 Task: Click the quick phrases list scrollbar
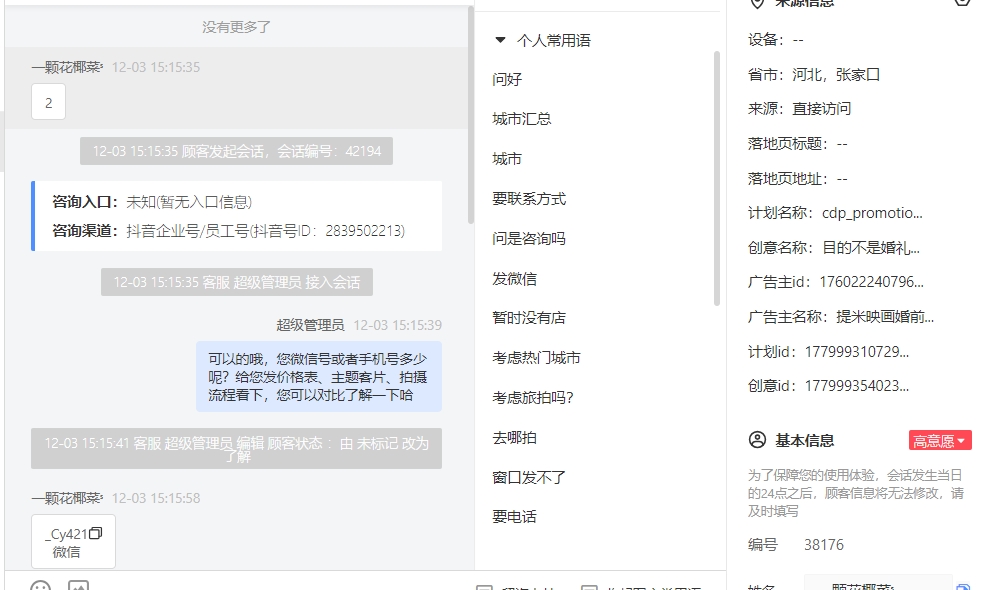[717, 178]
